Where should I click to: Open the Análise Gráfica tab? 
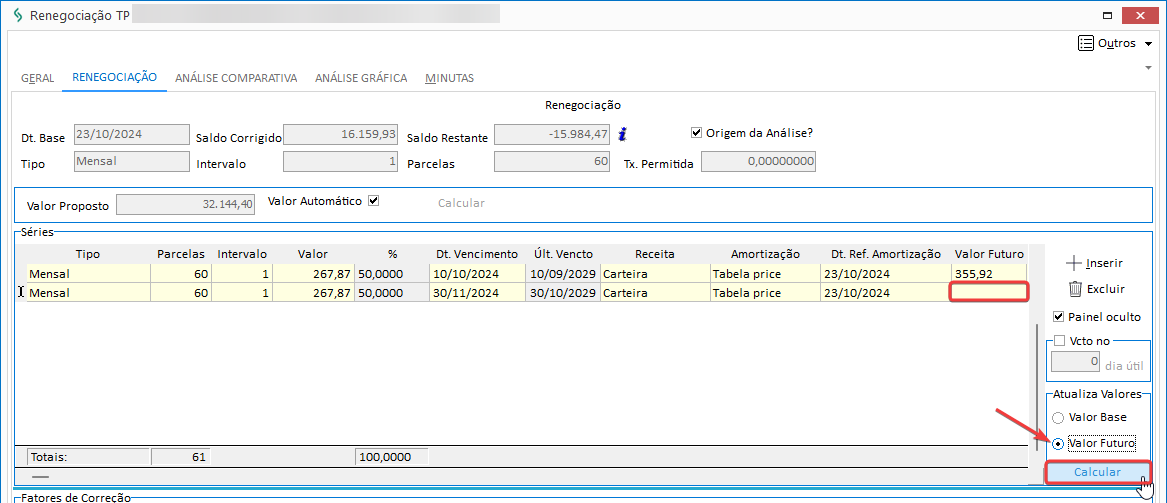point(360,78)
